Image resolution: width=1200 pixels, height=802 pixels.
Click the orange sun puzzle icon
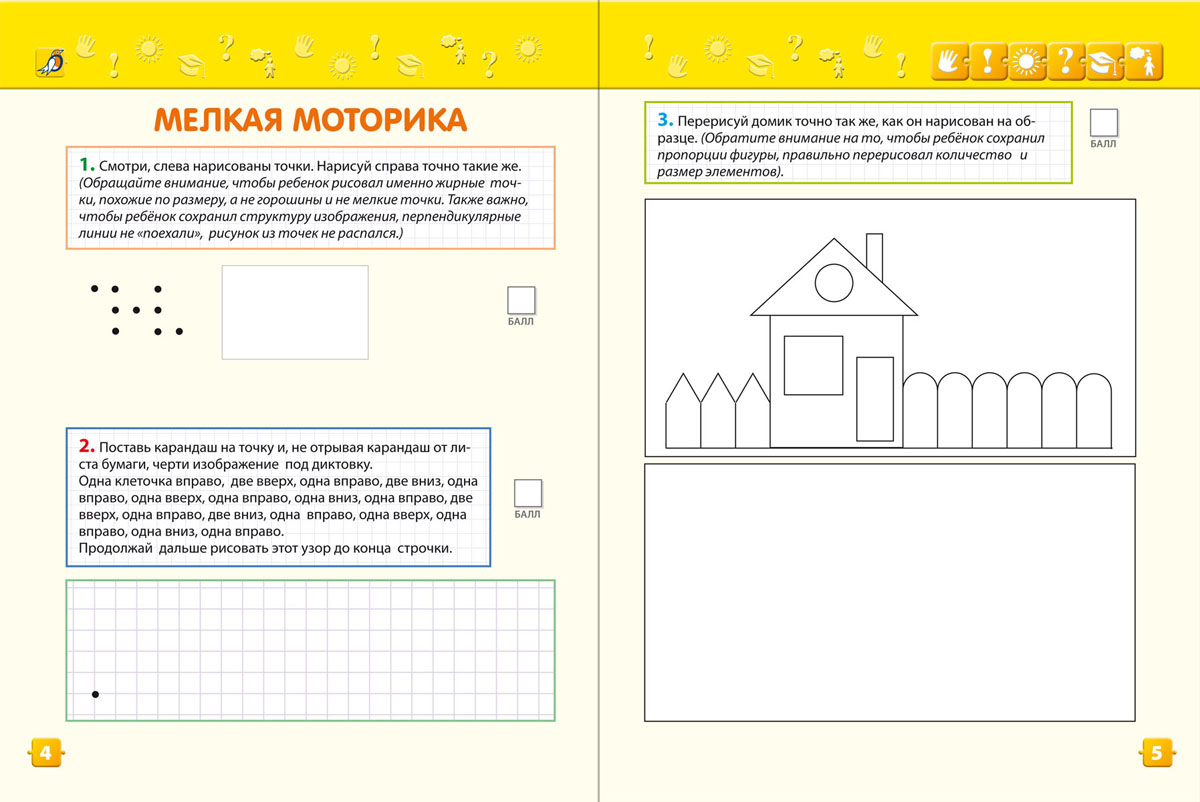1026,62
